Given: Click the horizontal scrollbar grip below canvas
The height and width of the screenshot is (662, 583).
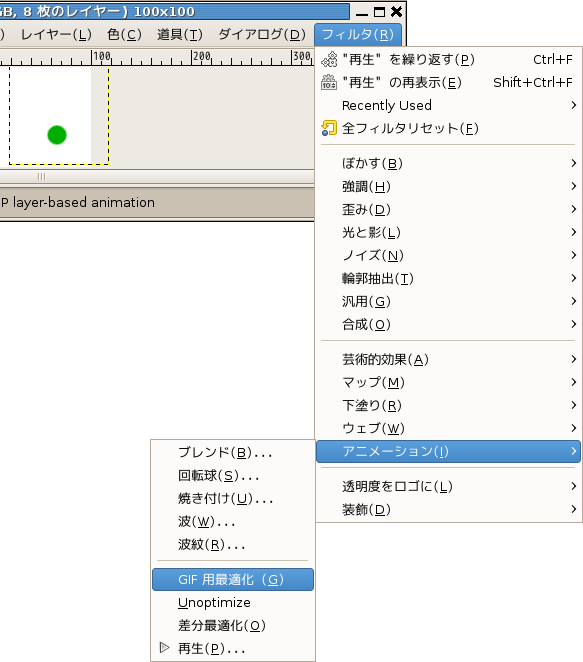Looking at the screenshot, I should pyautogui.click(x=41, y=176).
